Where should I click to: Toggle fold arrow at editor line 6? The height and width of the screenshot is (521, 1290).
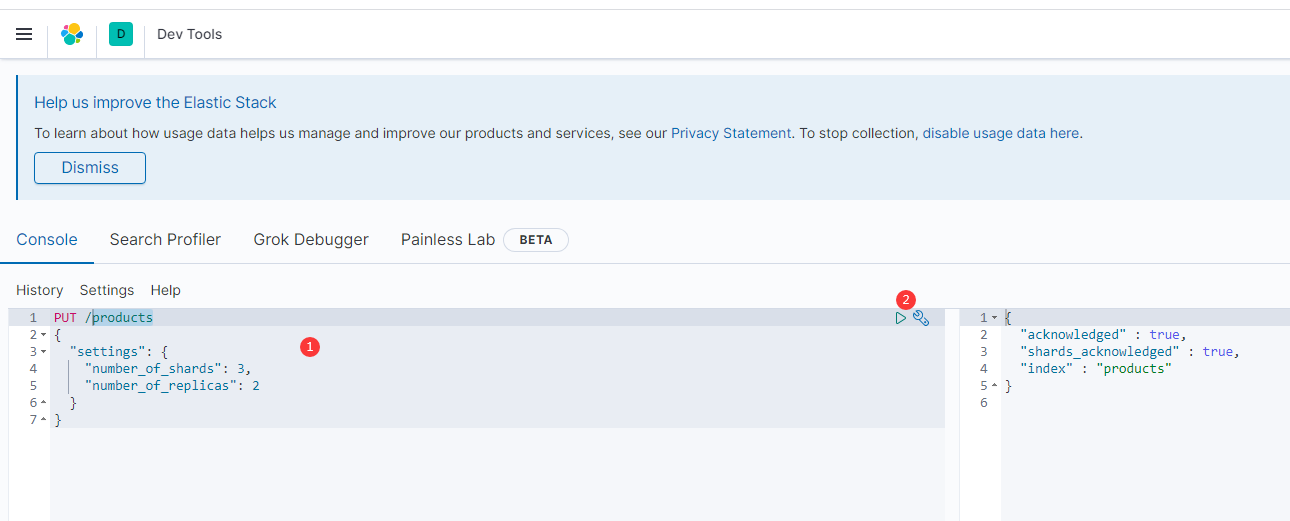[43, 403]
